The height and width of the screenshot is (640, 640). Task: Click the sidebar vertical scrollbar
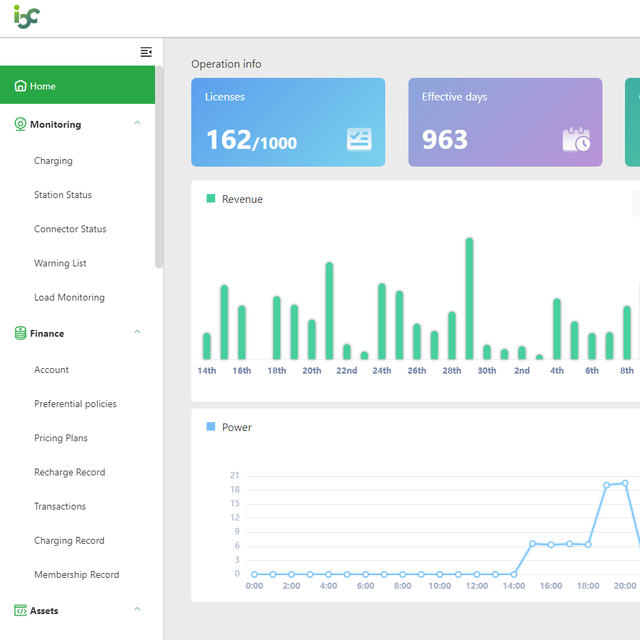[x=159, y=167]
